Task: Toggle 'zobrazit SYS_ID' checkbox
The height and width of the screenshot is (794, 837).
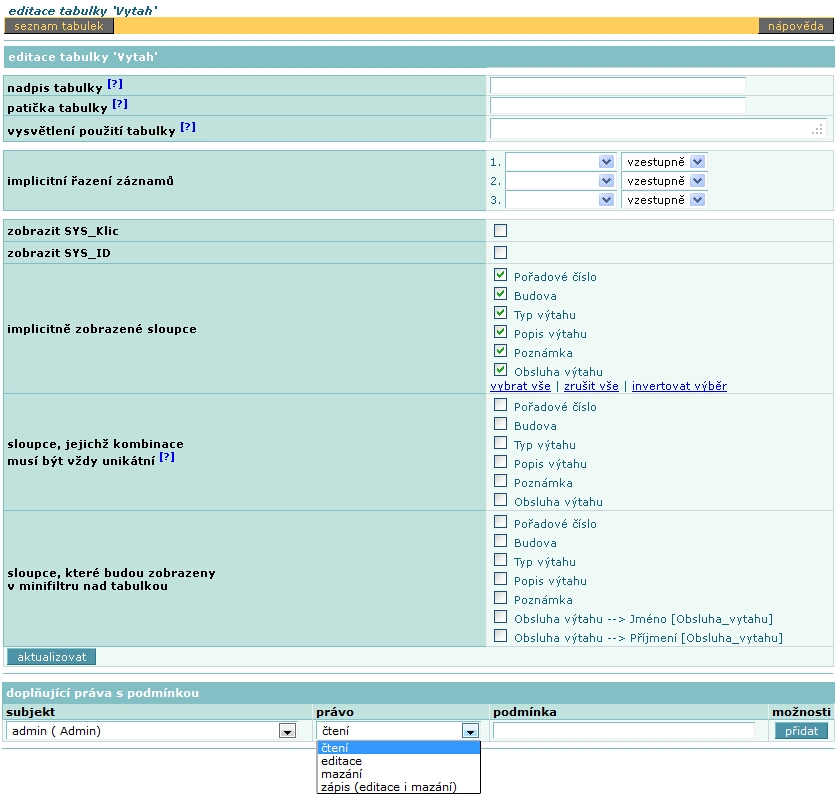Action: click(x=500, y=252)
